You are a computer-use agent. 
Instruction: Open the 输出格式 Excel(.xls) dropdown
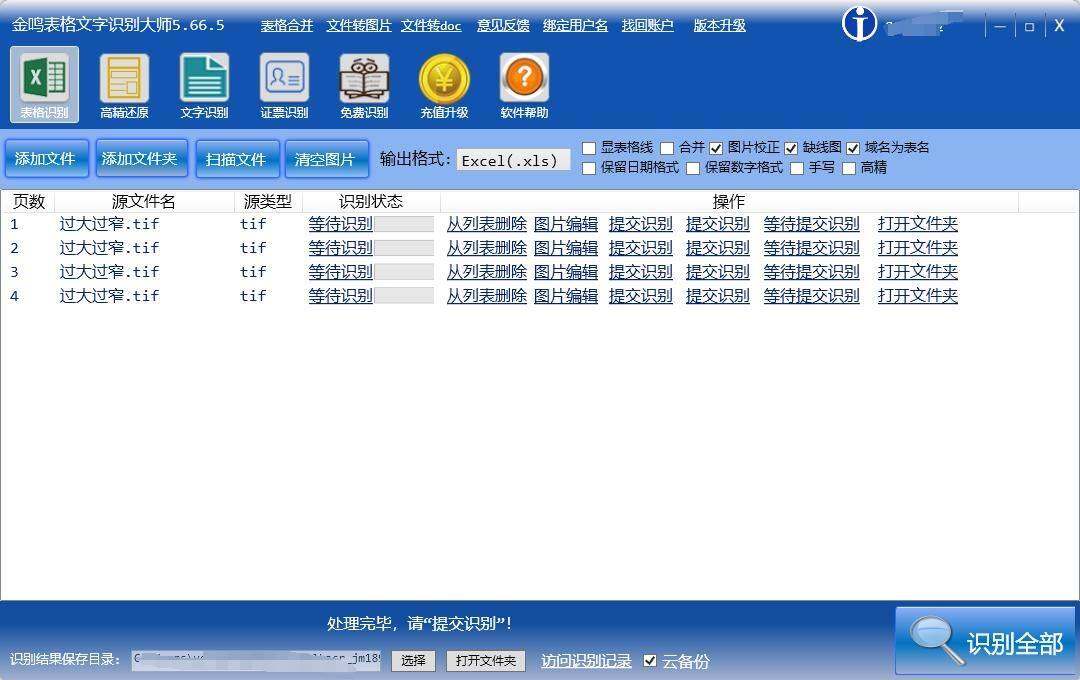point(513,161)
